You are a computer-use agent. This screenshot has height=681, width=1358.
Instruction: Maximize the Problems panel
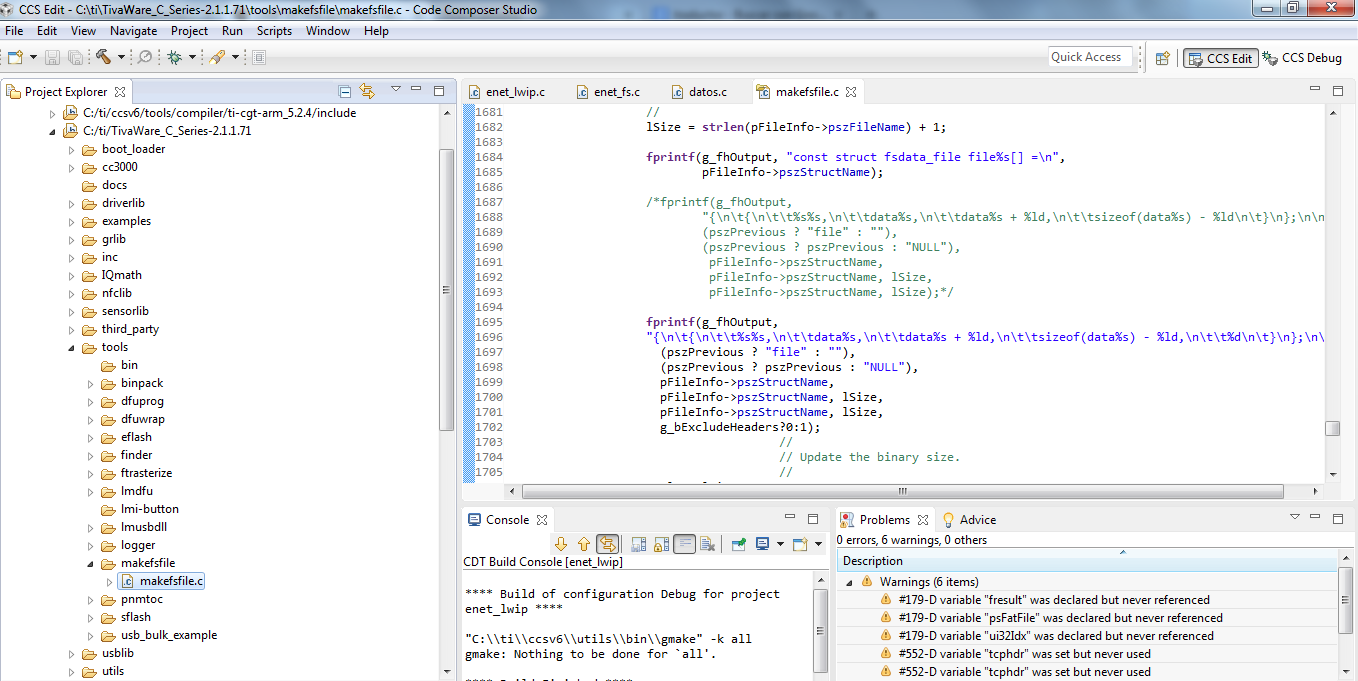(x=1338, y=518)
